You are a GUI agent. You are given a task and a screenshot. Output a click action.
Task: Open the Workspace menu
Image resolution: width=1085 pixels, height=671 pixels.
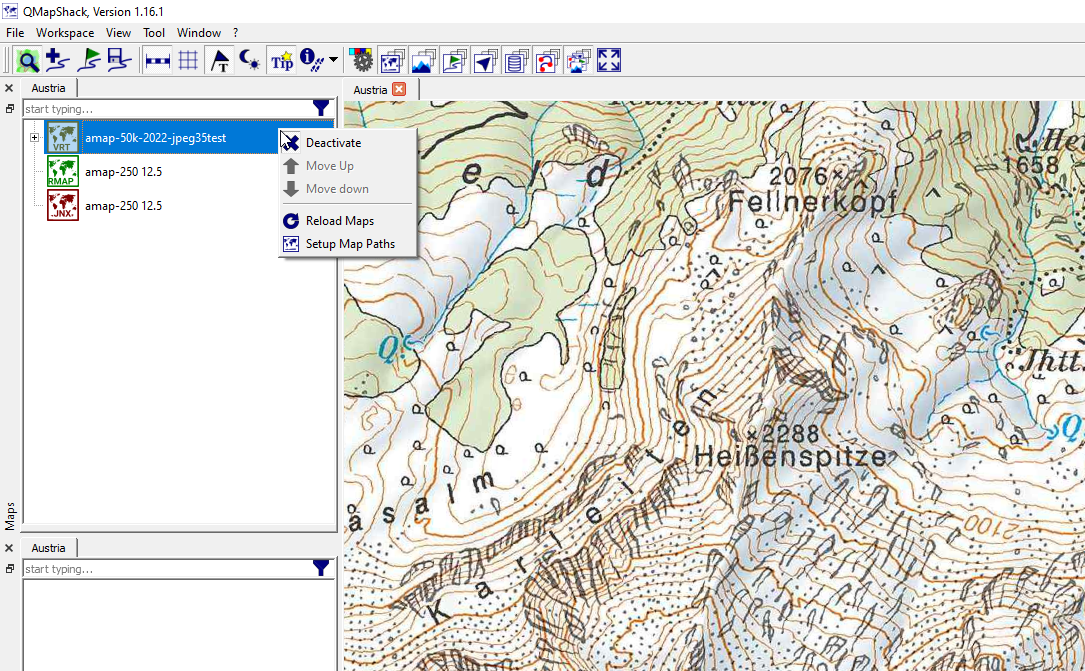click(x=65, y=33)
